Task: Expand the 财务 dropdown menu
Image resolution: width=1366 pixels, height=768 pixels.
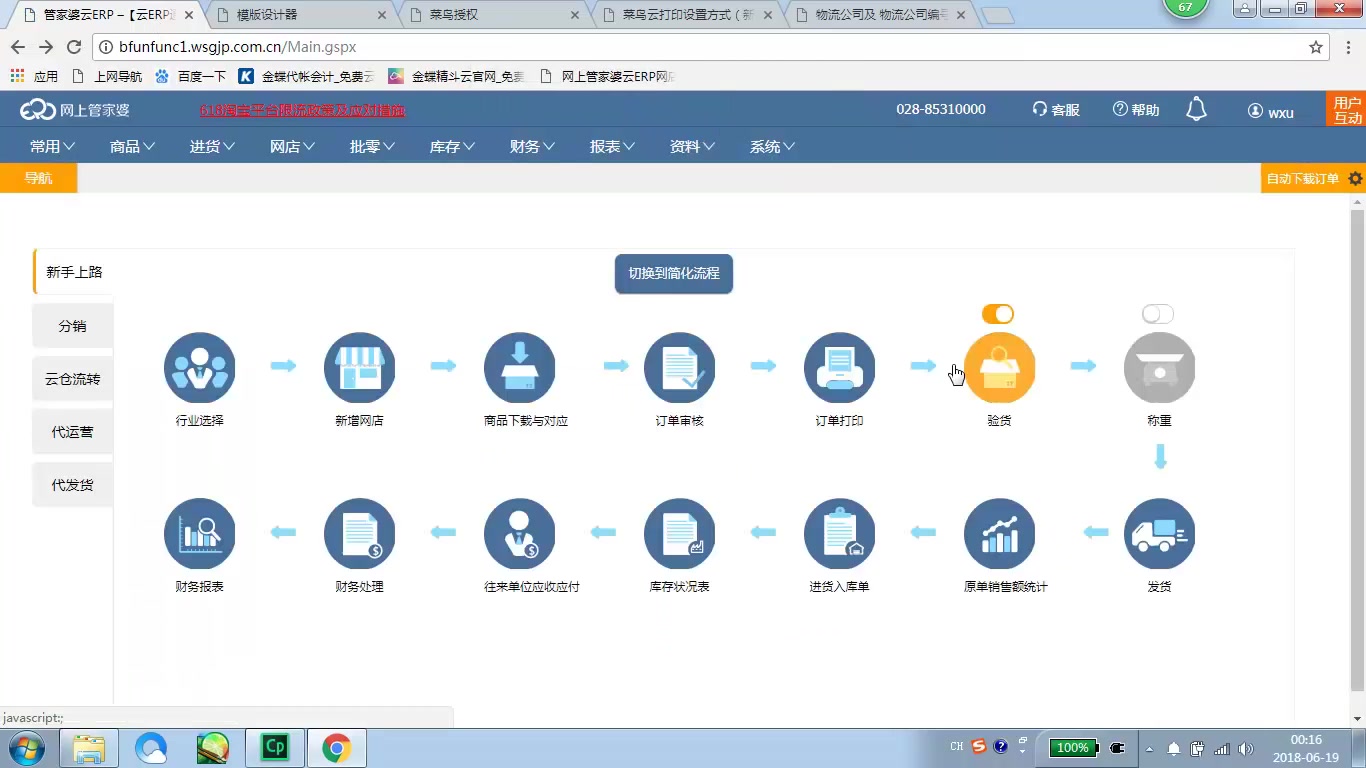Action: [533, 146]
